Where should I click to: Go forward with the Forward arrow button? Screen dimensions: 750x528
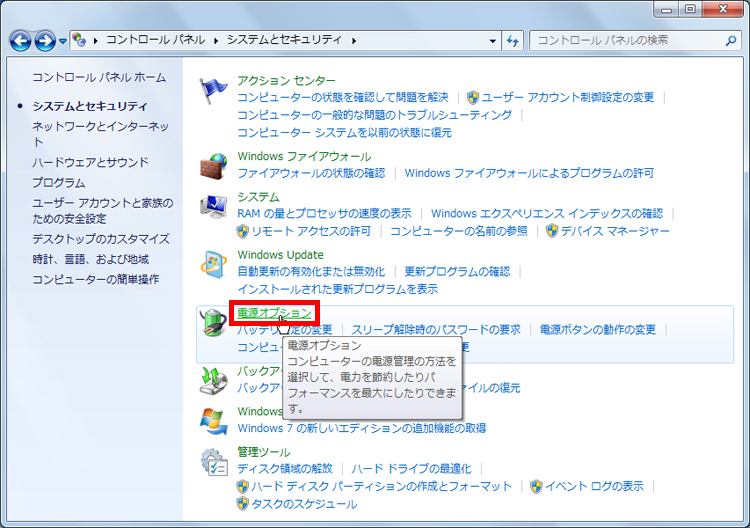pyautogui.click(x=45, y=41)
